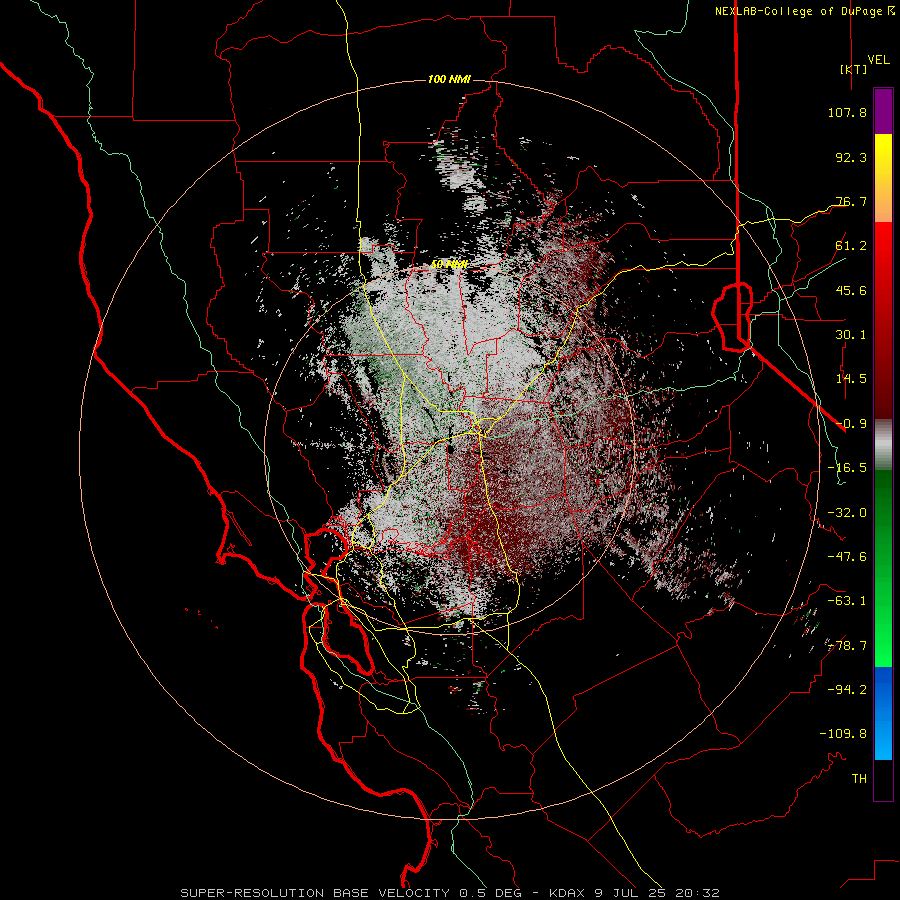Select the -16.5 value on velocity scale
This screenshot has height=900, width=900.
click(847, 468)
